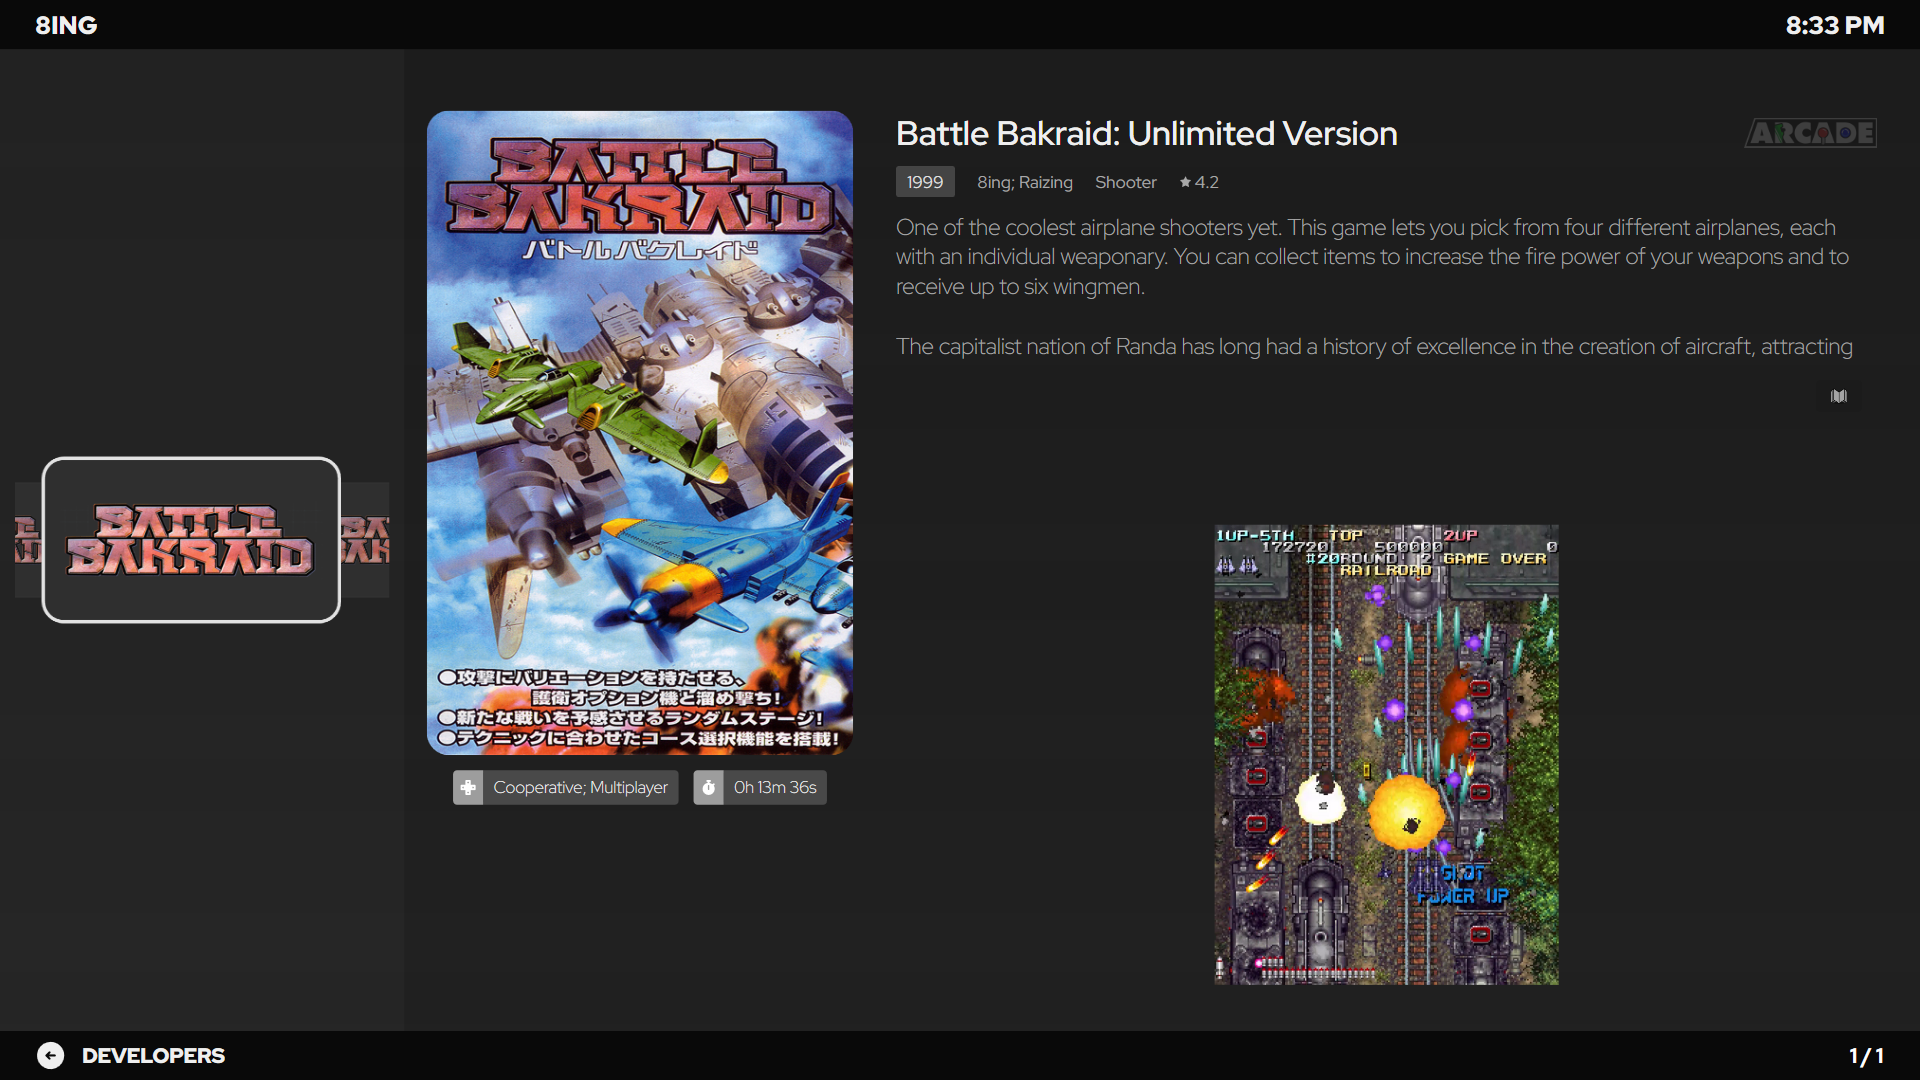Image resolution: width=1920 pixels, height=1080 pixels.
Task: Select the next game tile in the carousel
Action: pos(365,540)
